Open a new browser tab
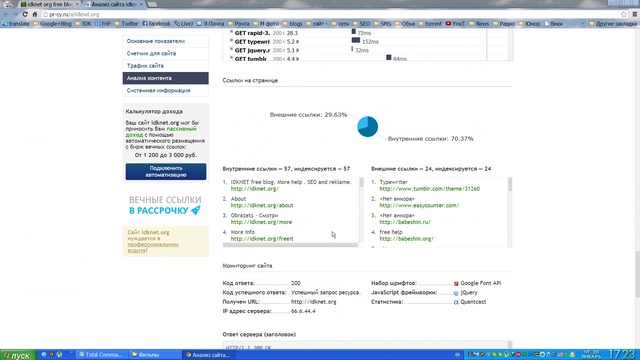The image size is (640, 360). point(152,4)
